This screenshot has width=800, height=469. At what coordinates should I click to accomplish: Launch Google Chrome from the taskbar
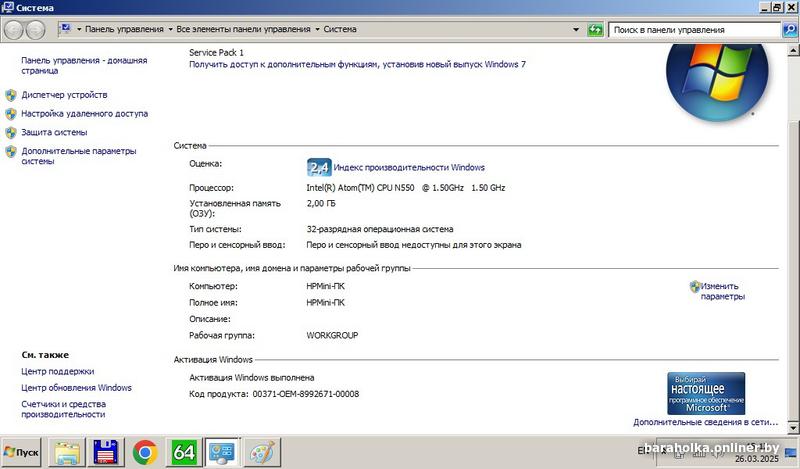[145, 452]
